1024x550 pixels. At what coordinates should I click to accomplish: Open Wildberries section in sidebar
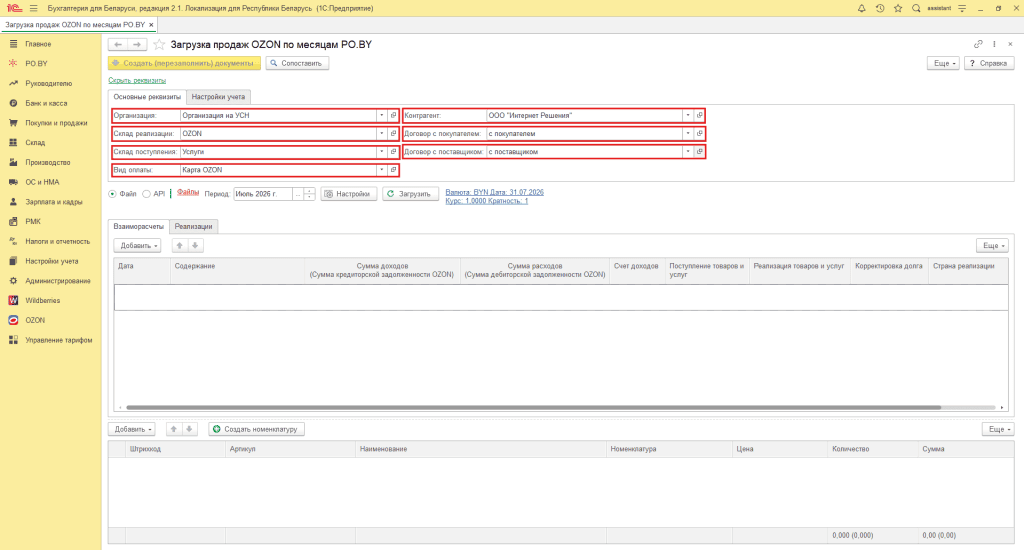pyautogui.click(x=42, y=300)
